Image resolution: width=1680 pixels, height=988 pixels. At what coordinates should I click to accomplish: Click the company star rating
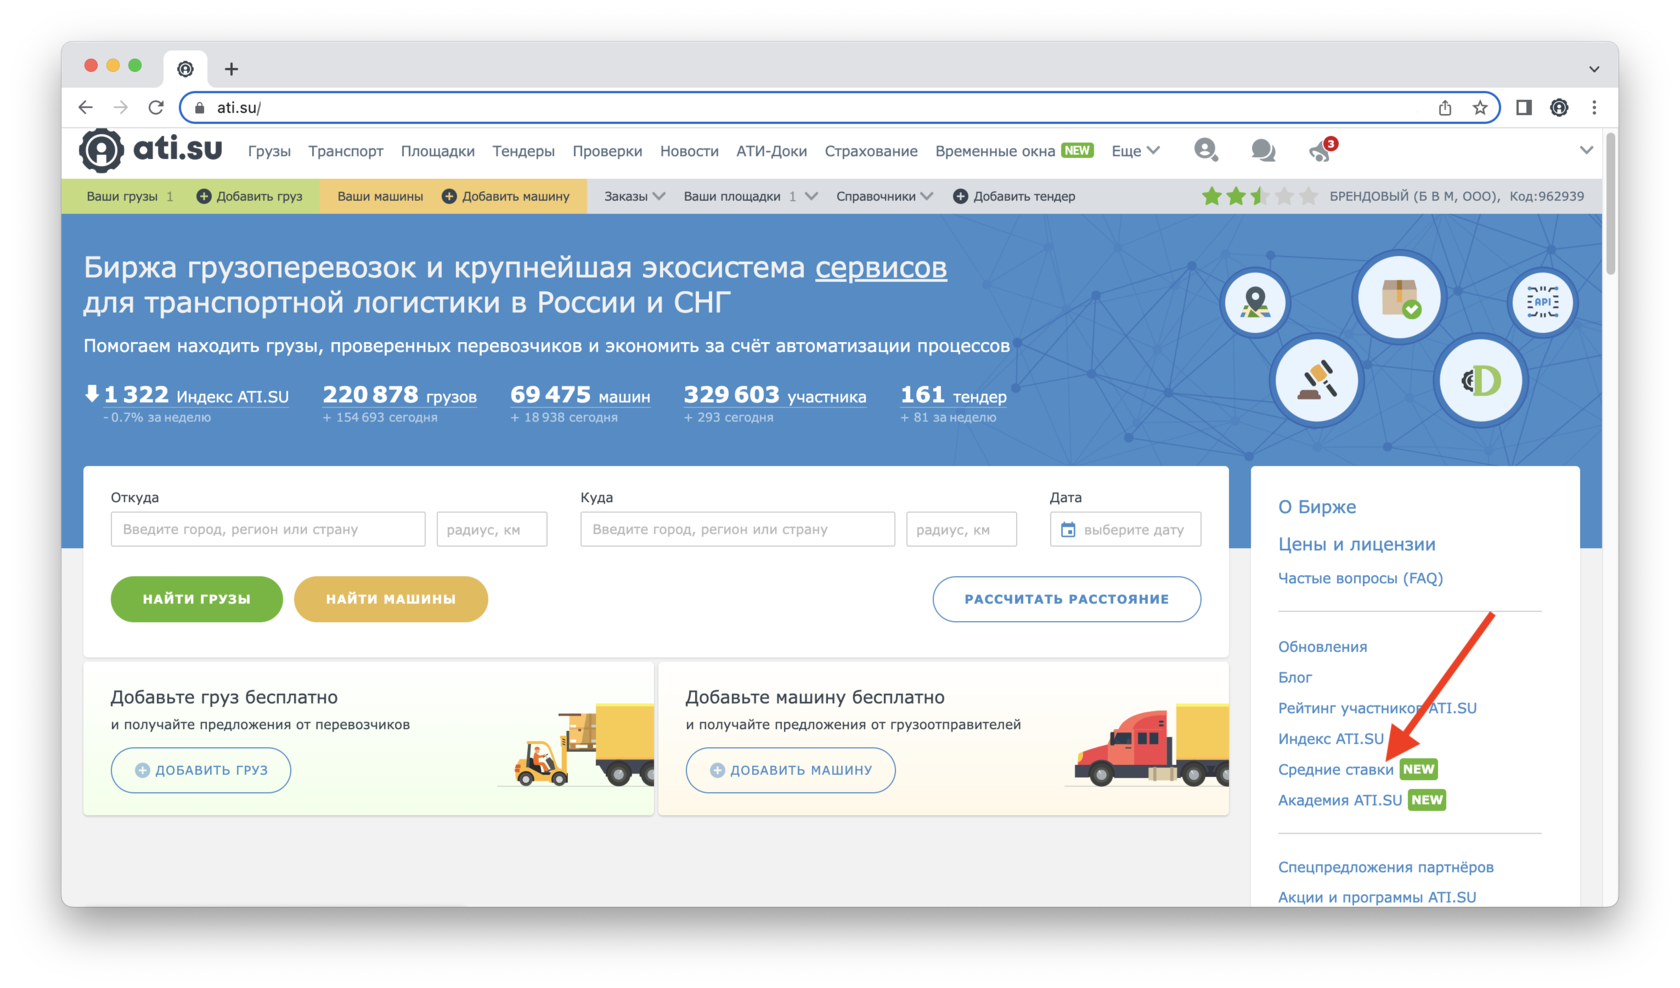(x=1260, y=196)
